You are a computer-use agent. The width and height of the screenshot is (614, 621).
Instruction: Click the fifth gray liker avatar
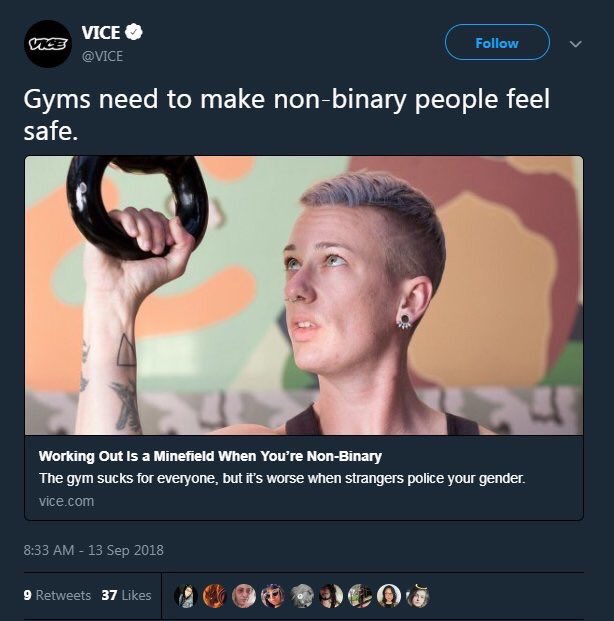point(302,596)
